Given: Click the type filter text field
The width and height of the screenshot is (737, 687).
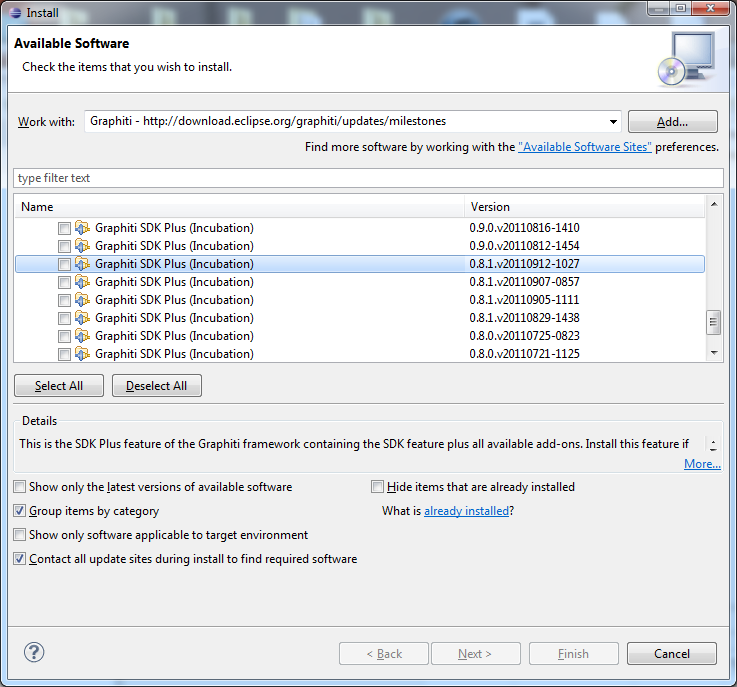Looking at the screenshot, I should [x=368, y=178].
